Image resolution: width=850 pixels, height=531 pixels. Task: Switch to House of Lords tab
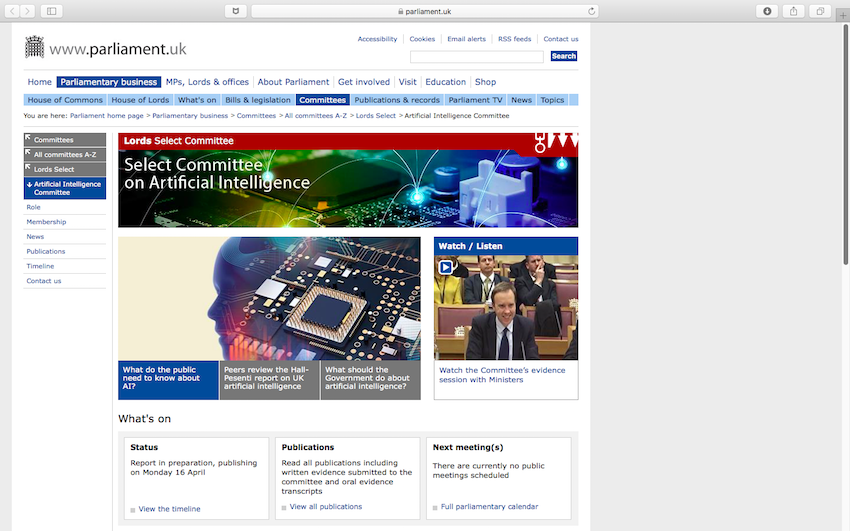point(140,100)
